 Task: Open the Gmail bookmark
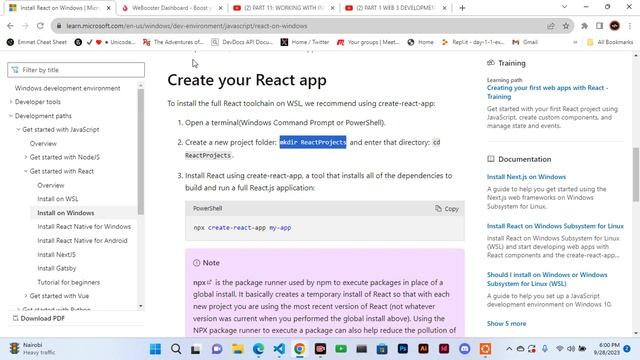click(x=525, y=42)
